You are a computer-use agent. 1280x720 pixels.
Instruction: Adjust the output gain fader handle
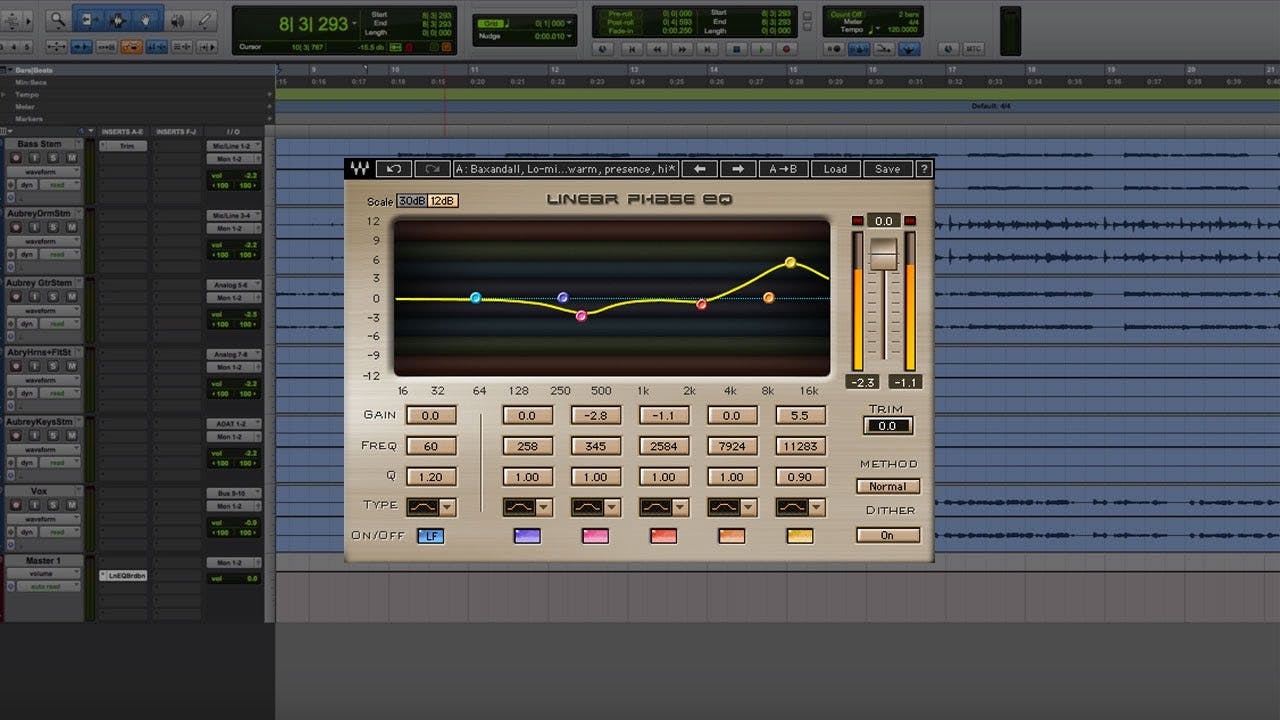pos(884,255)
